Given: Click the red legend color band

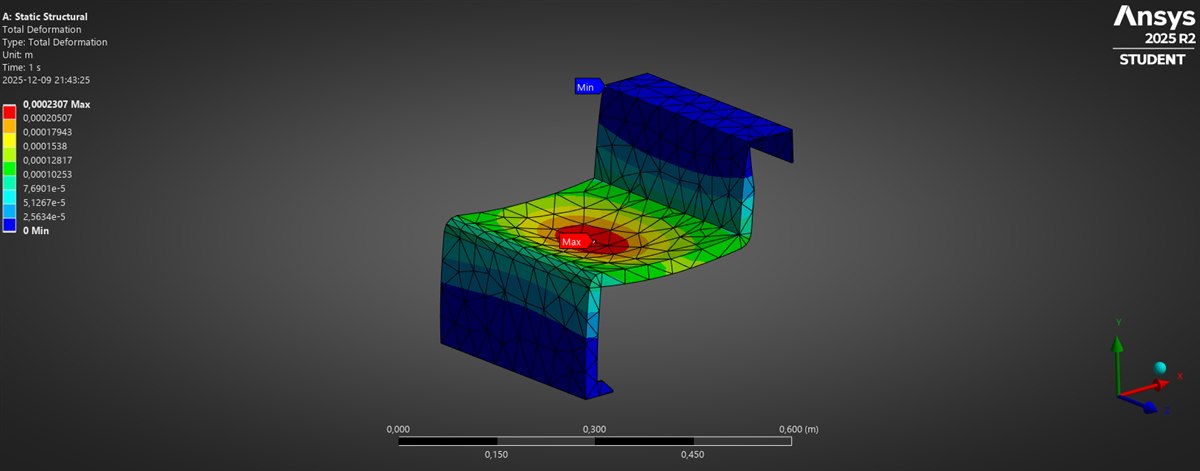Looking at the screenshot, I should pyautogui.click(x=9, y=110).
